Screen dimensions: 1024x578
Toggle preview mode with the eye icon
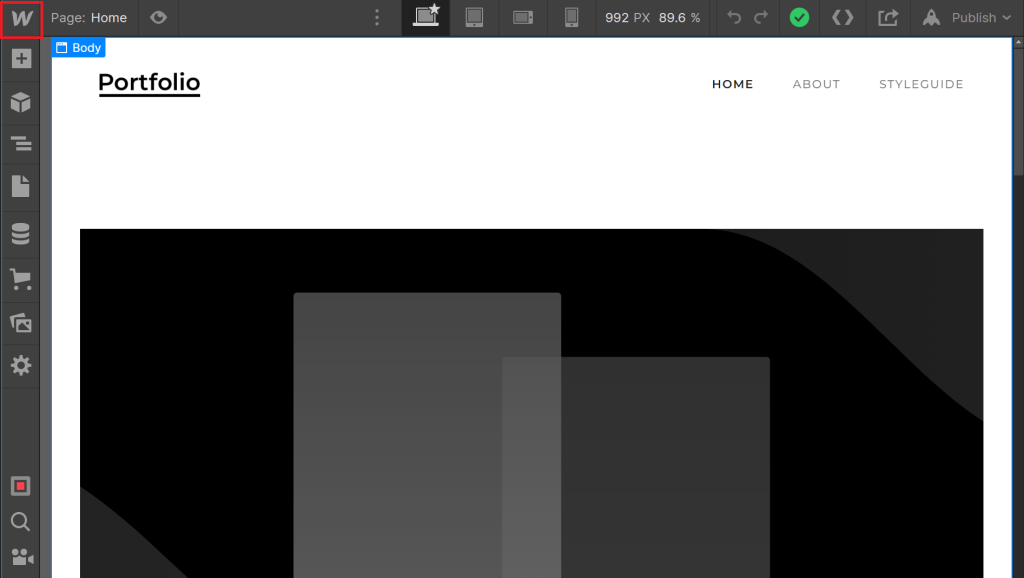[x=158, y=18]
